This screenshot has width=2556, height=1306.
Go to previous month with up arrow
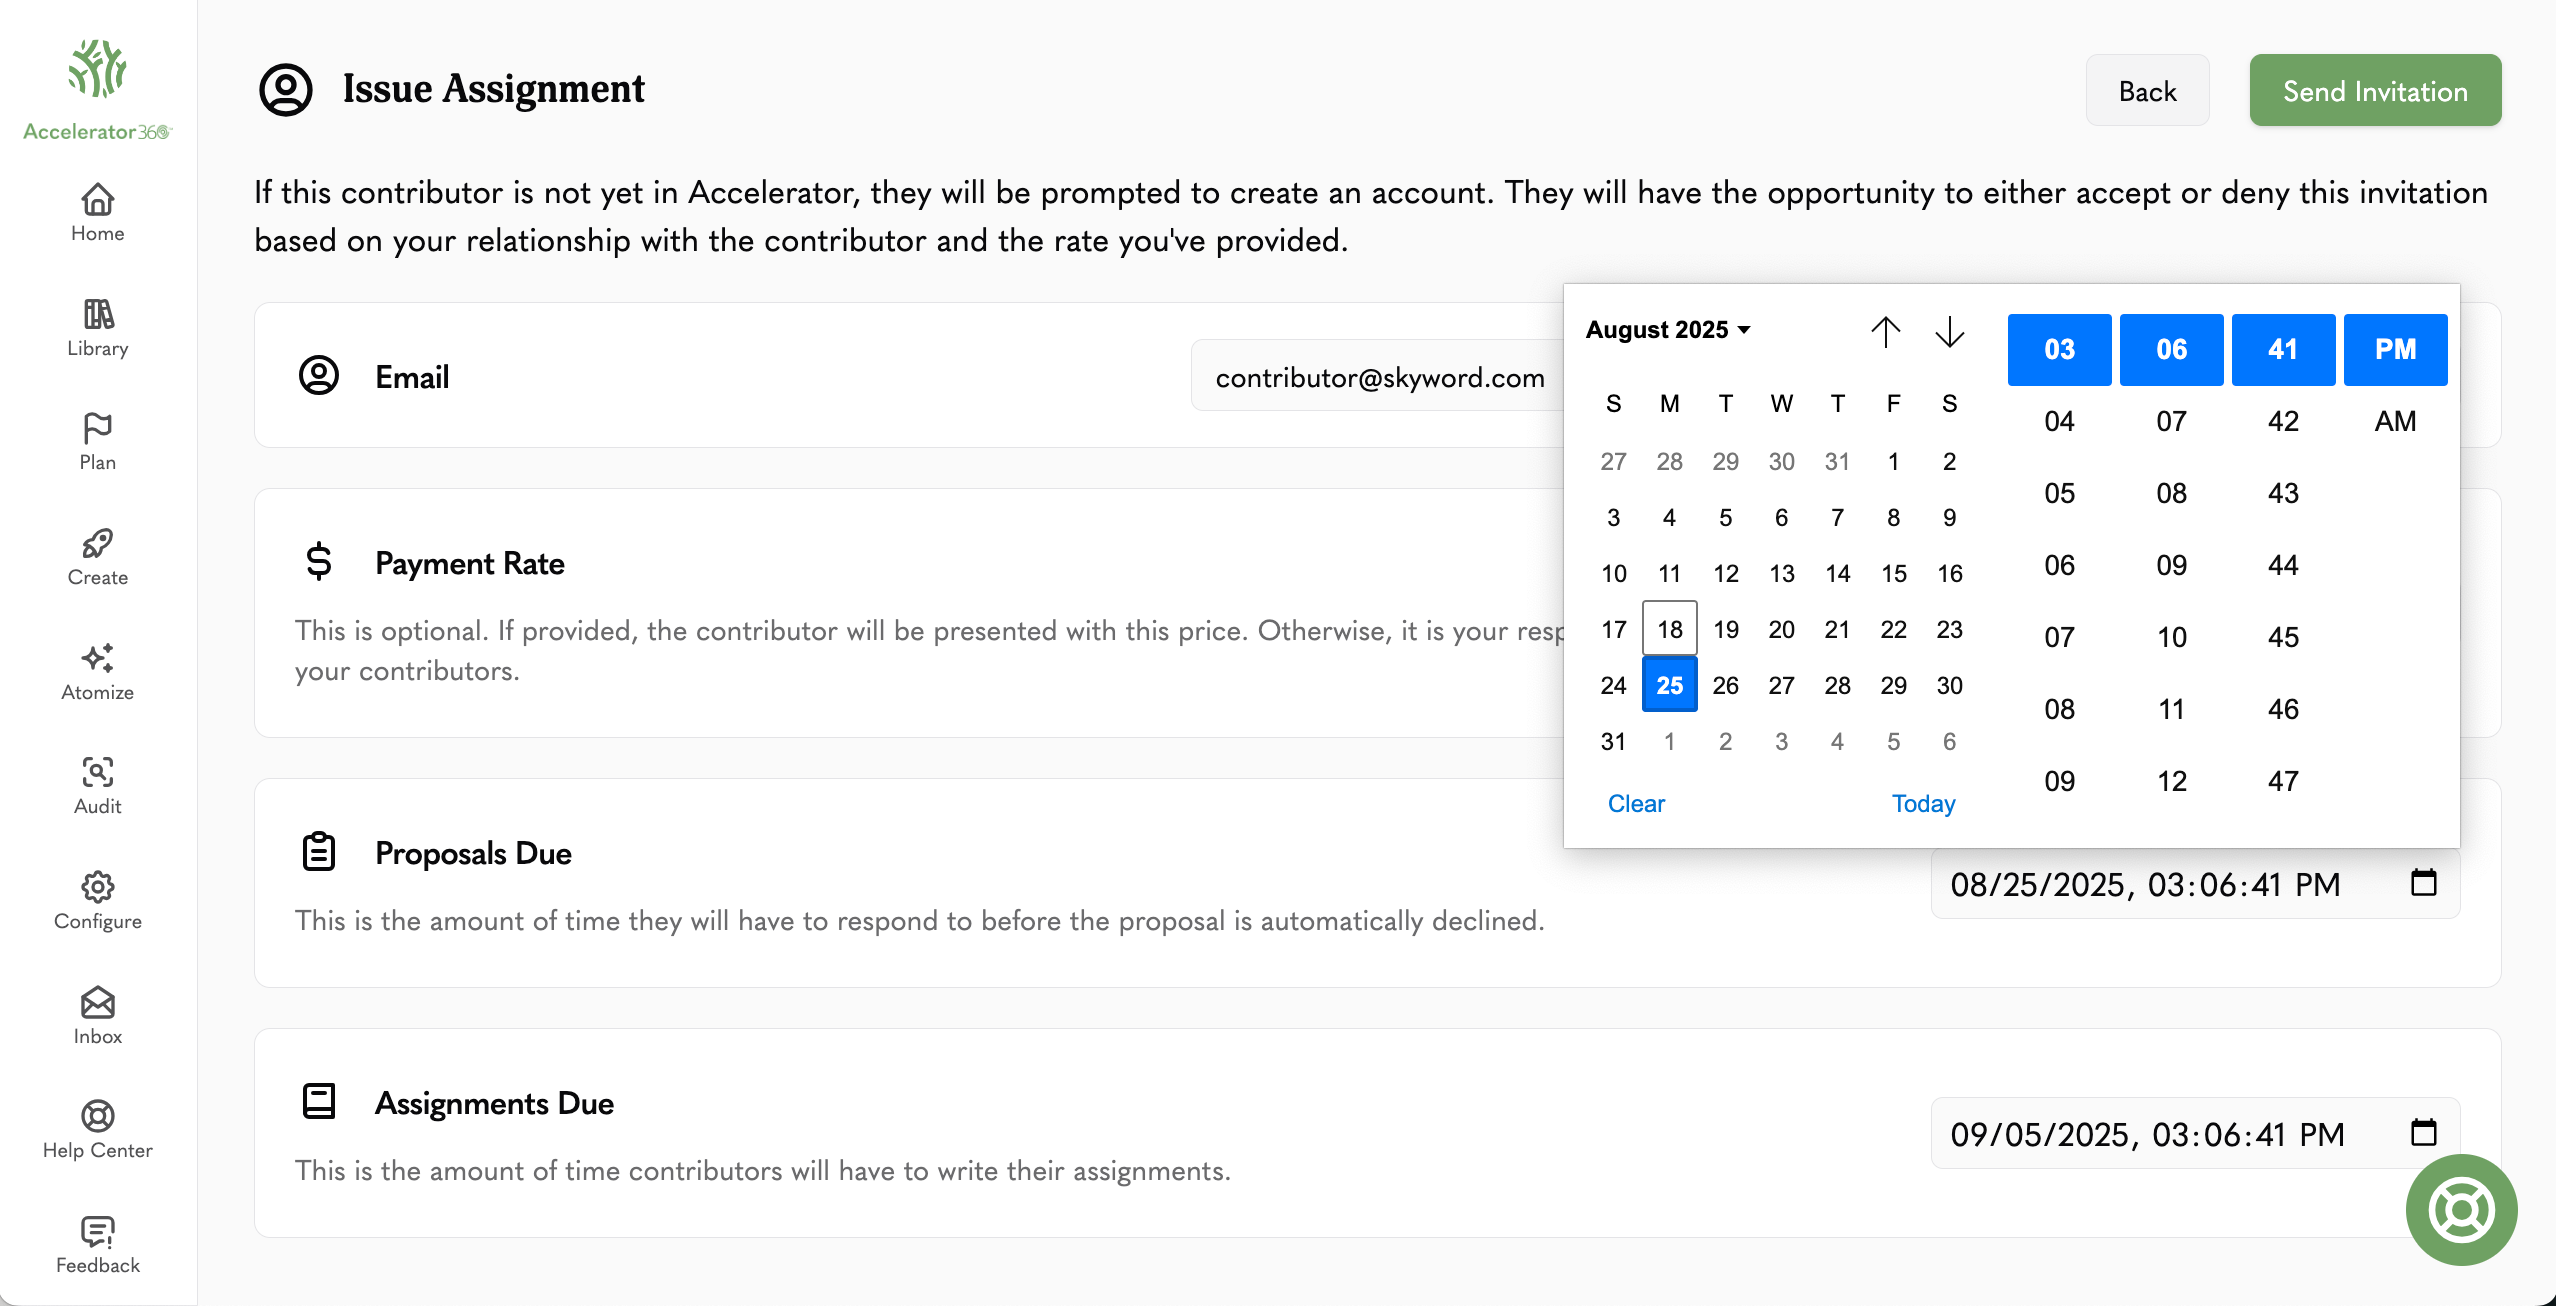pos(1885,333)
